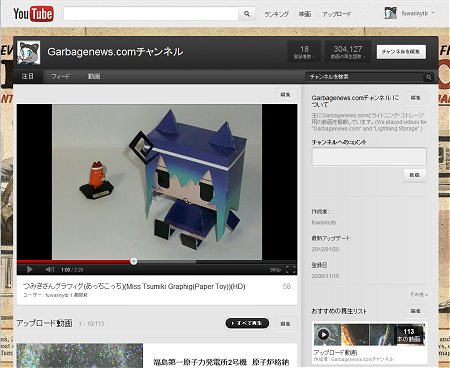
Task: Click the チャンネルを検索 search field
Action: (364, 77)
